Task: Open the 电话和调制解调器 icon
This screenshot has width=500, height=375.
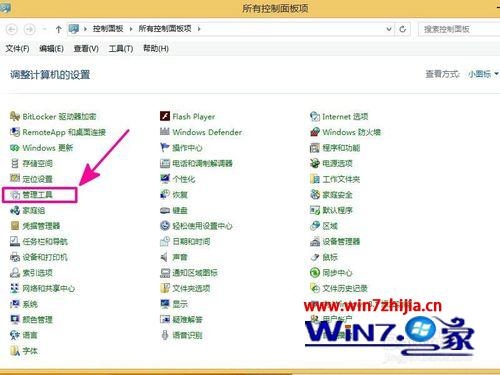Action: 165,163
